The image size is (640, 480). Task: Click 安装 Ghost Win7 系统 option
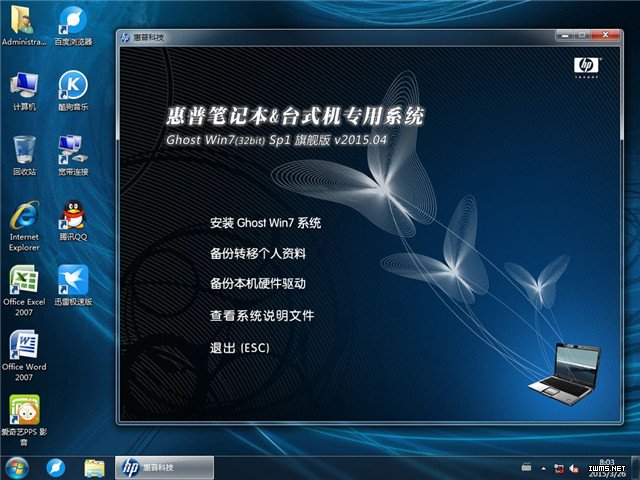(x=265, y=223)
